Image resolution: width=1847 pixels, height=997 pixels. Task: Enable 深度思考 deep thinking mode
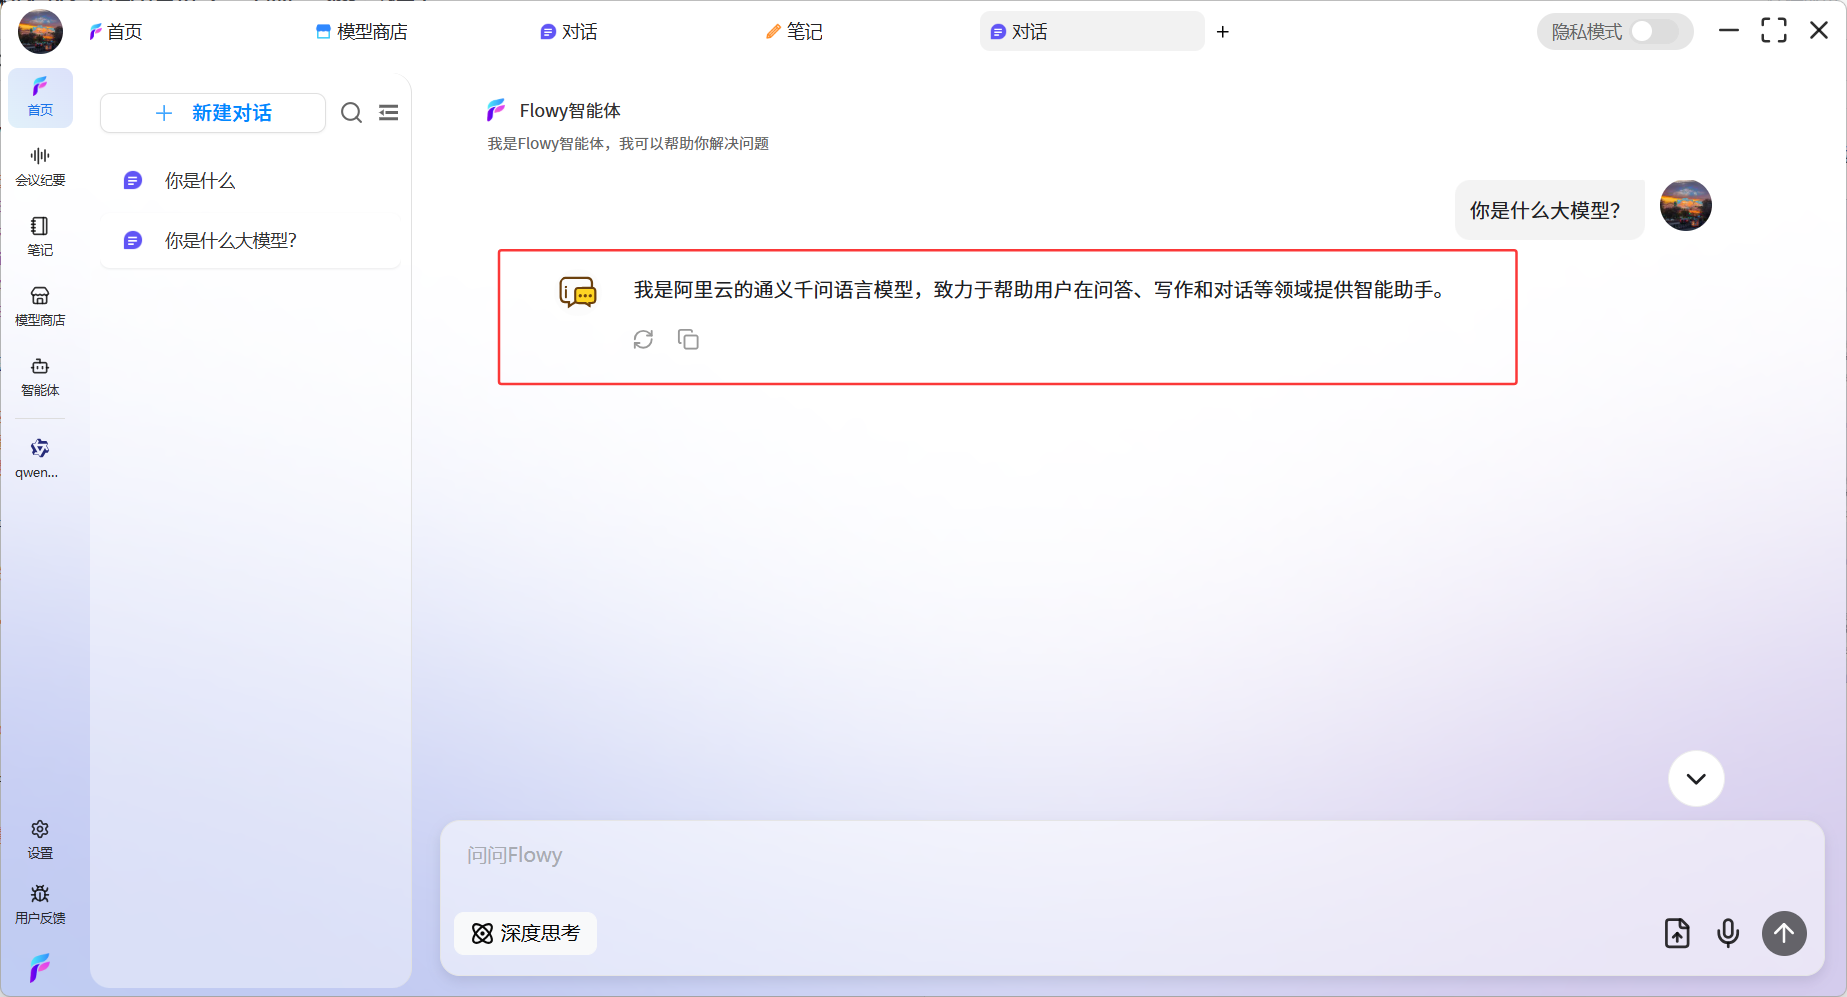525,933
